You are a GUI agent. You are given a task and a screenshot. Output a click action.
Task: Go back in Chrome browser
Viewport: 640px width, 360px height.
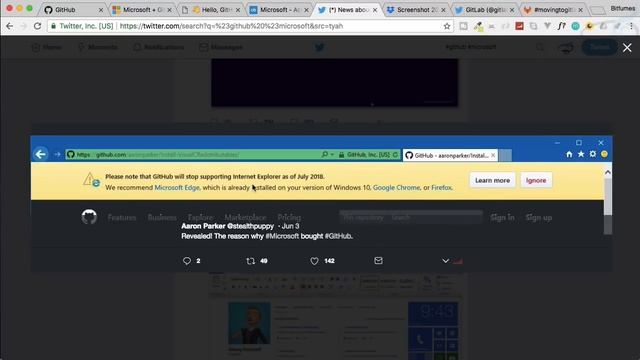tap(9, 26)
